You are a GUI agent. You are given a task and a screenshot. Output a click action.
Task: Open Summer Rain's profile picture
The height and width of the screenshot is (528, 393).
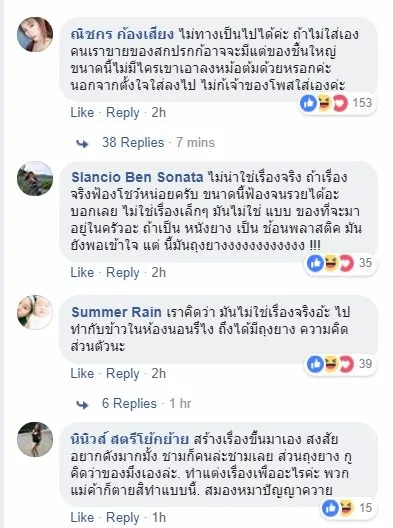[x=35, y=312]
